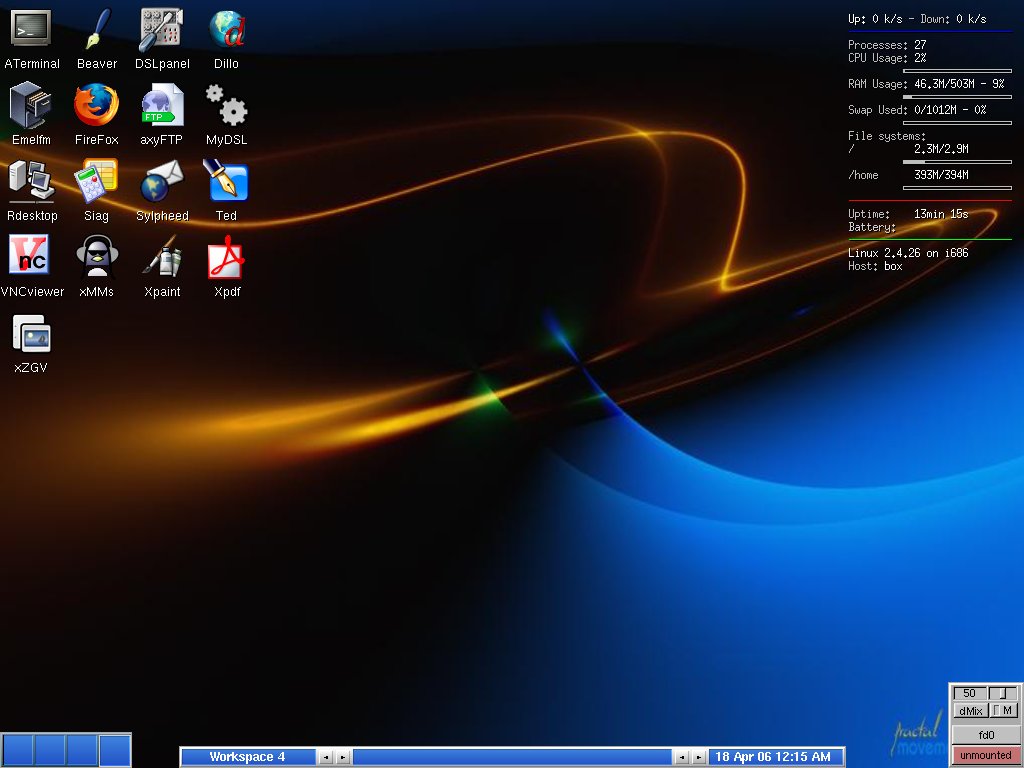Click the DSLpanel control panel icon
The height and width of the screenshot is (768, 1024).
[x=161, y=28]
